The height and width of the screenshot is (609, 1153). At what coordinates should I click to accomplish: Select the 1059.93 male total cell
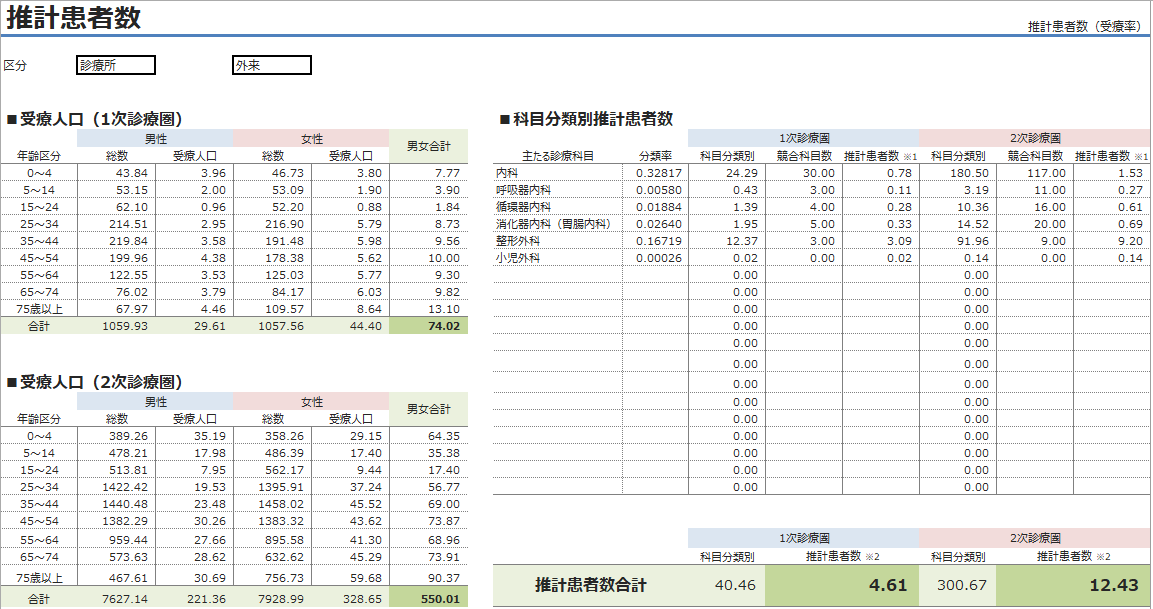pos(116,326)
